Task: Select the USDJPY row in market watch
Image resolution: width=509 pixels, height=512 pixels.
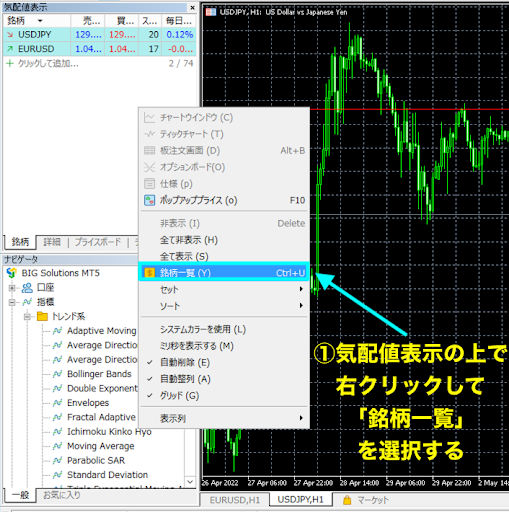Action: pos(99,35)
